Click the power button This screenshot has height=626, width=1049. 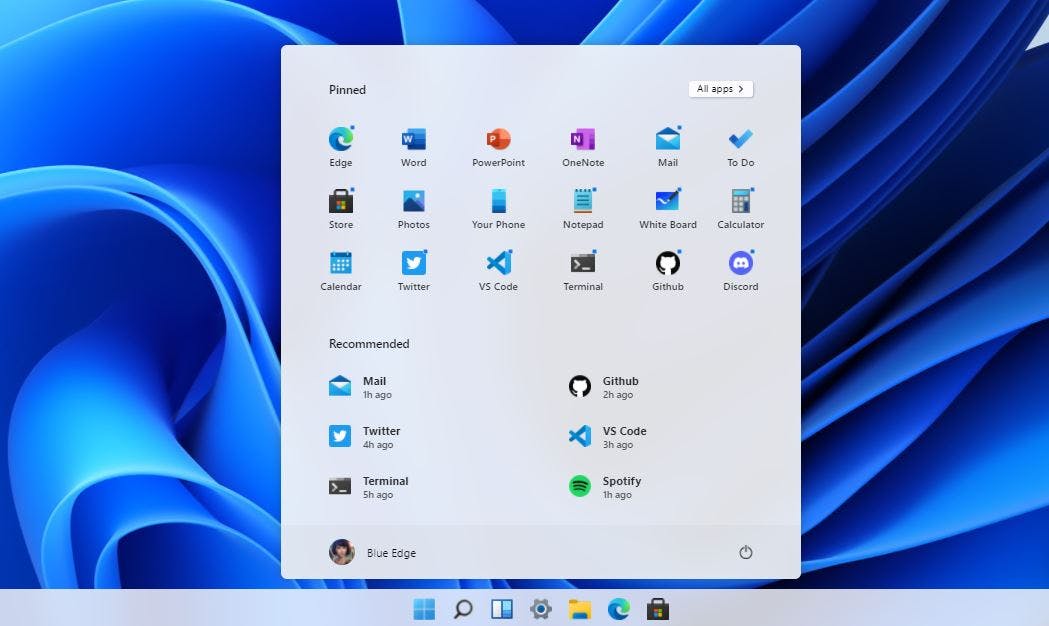tap(745, 552)
